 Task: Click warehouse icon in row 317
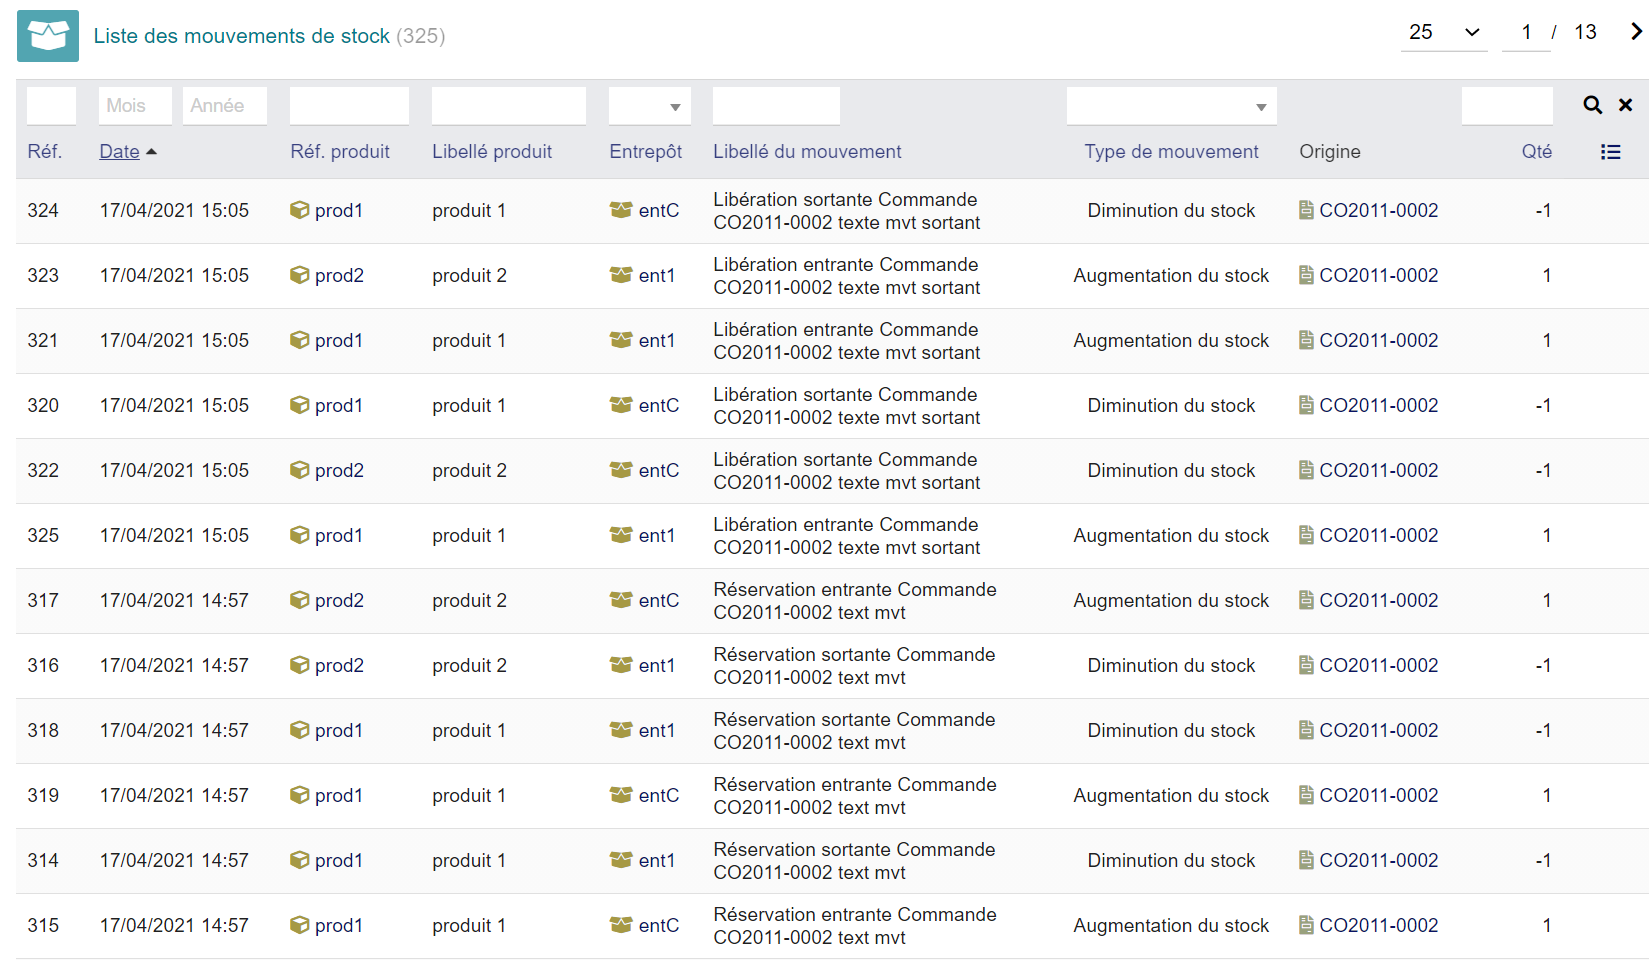pyautogui.click(x=621, y=600)
